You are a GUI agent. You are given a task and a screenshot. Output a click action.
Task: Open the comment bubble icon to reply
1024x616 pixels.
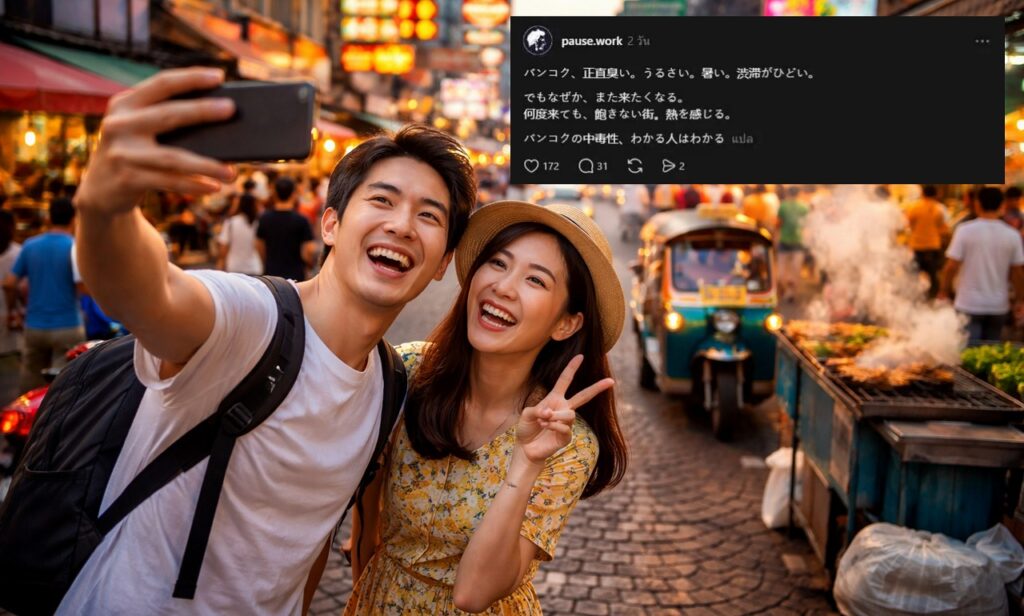[586, 166]
